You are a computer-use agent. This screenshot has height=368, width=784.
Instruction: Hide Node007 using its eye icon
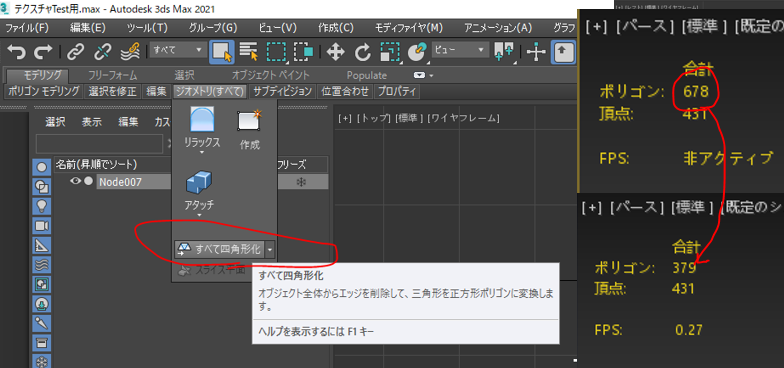[x=75, y=182]
